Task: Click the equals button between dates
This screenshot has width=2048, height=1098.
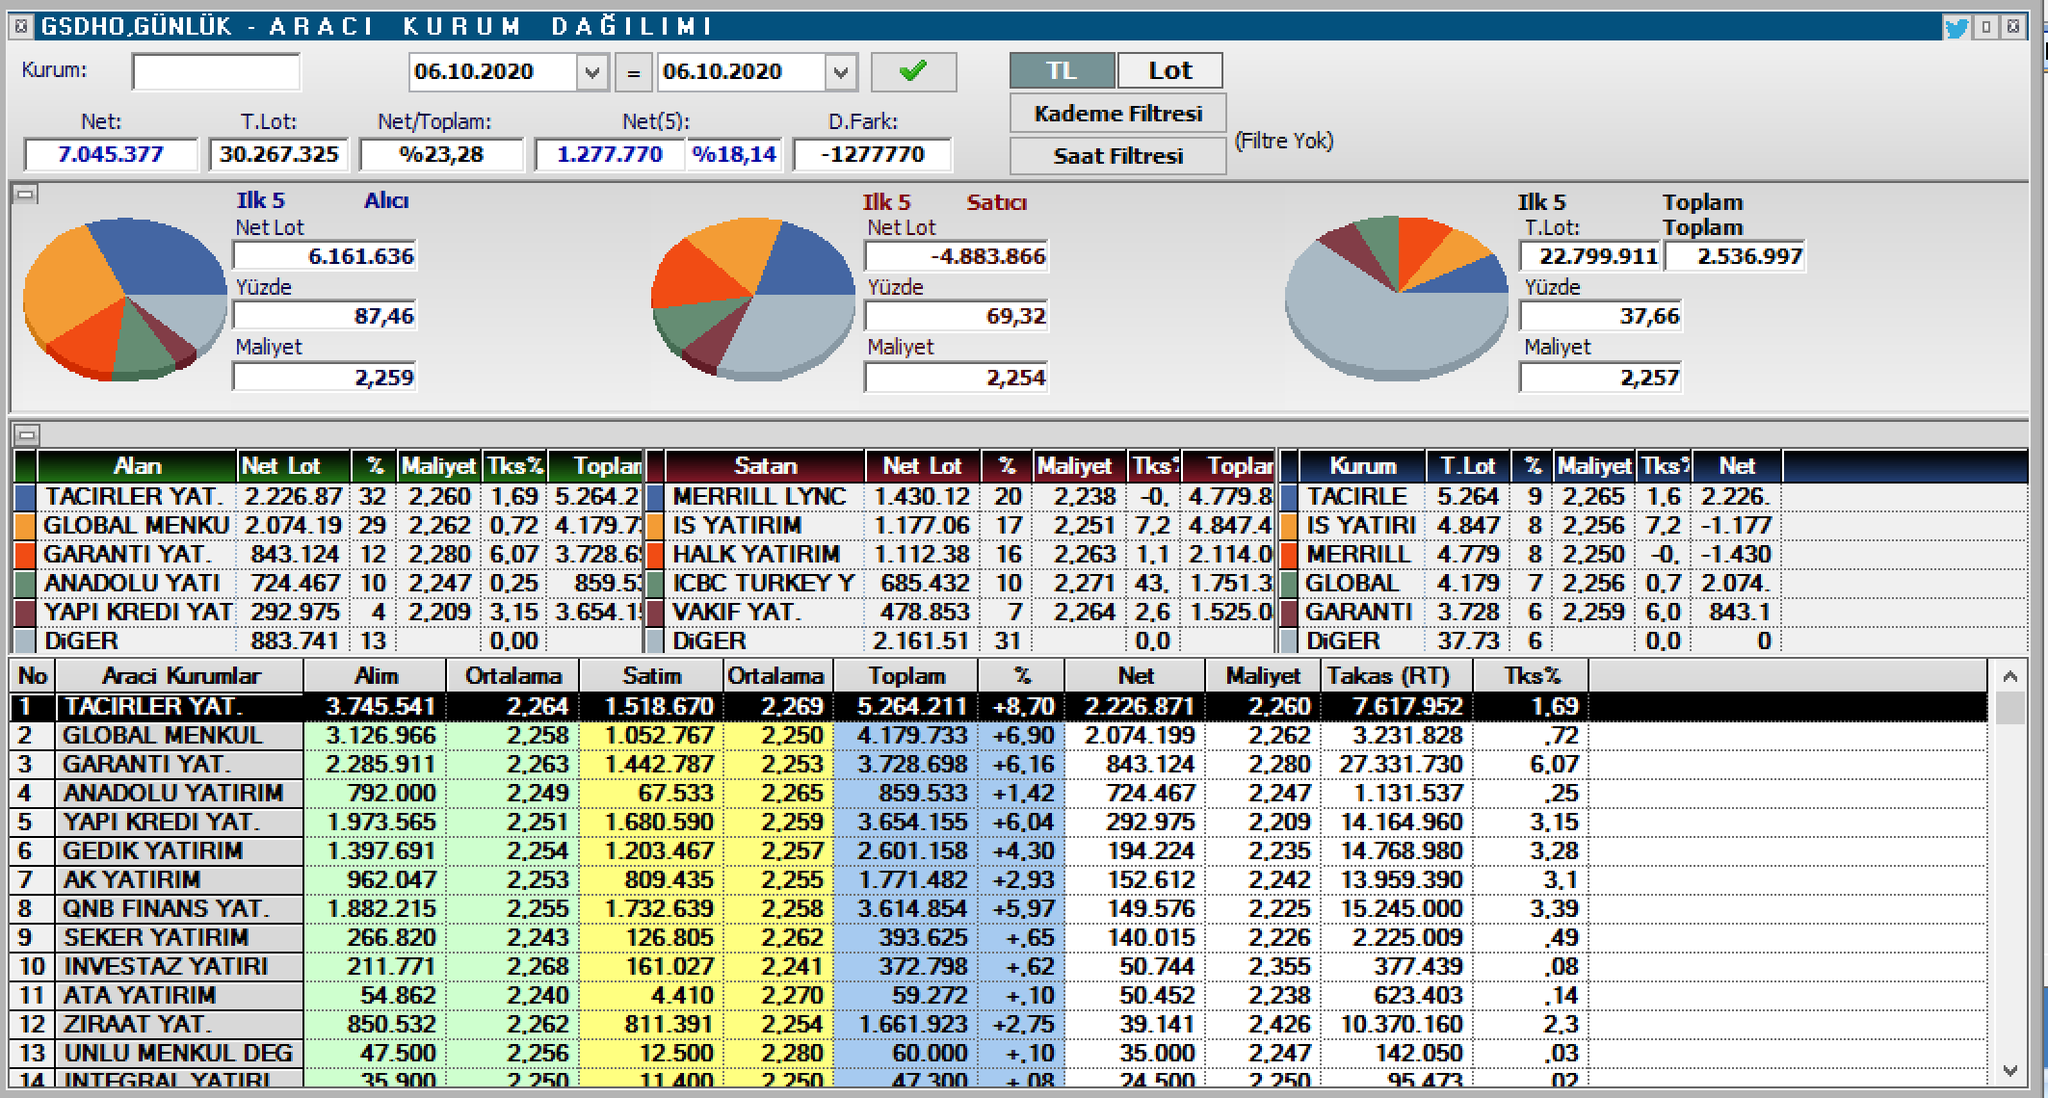Action: [633, 72]
